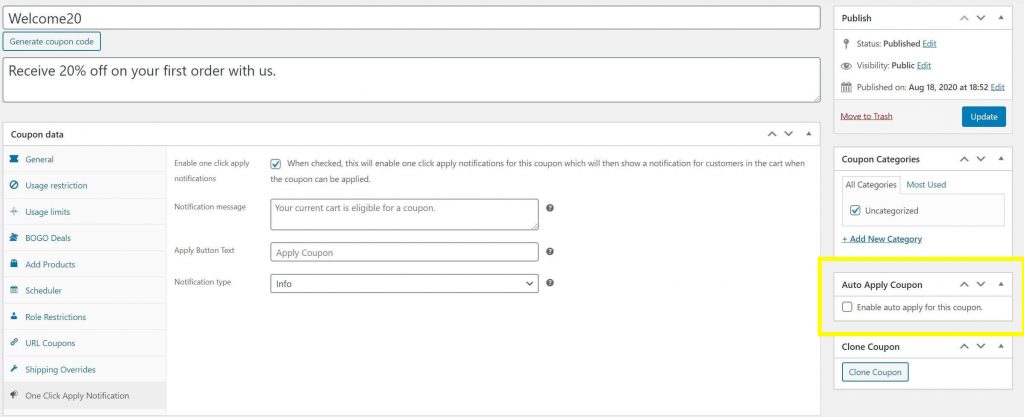Open the Usage restriction tab
The image size is (1024, 417).
click(84, 185)
